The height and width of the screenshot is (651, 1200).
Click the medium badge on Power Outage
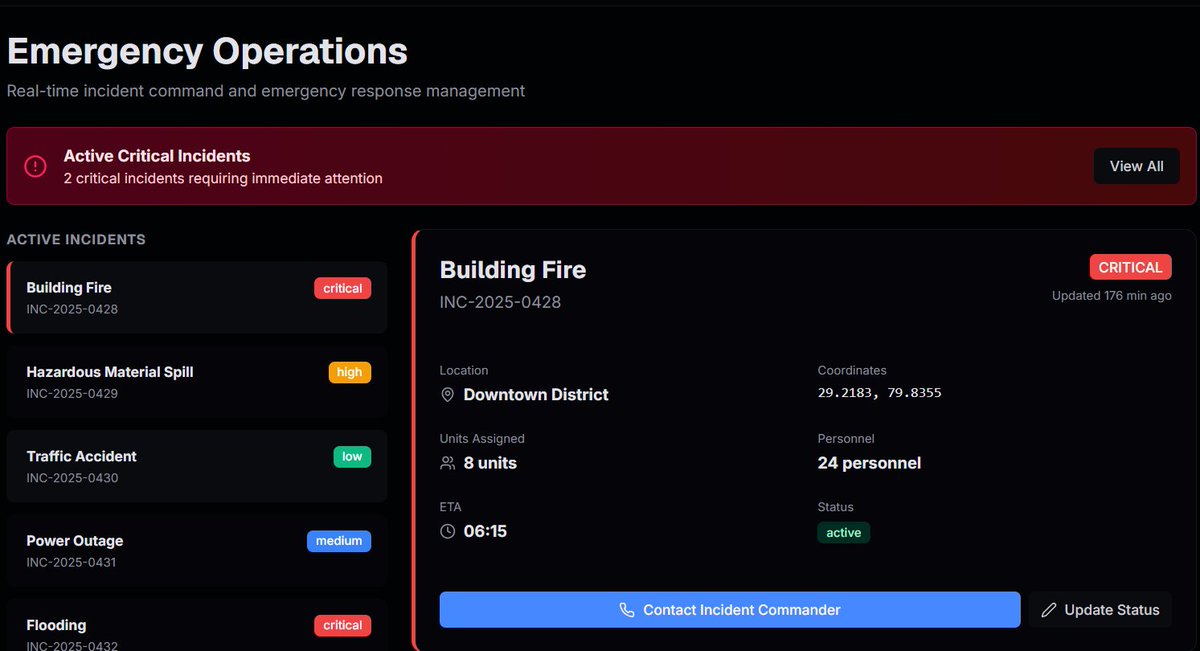pos(339,541)
